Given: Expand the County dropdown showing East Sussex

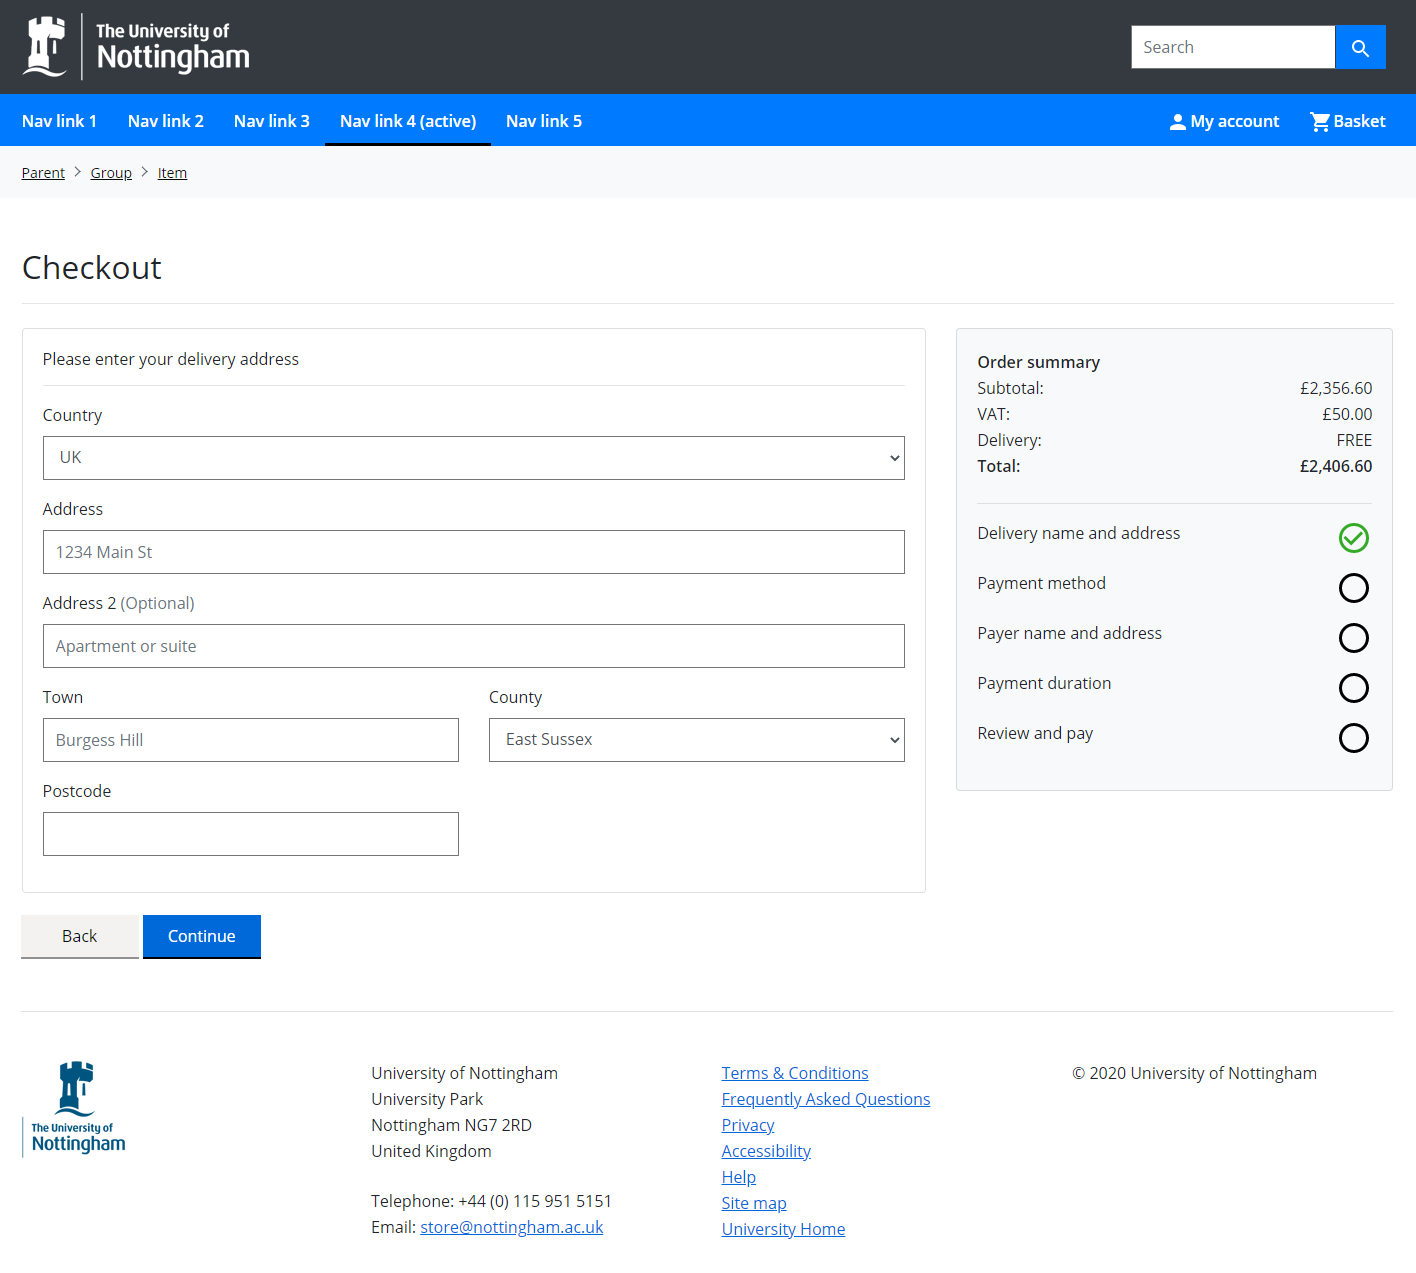Looking at the screenshot, I should point(696,740).
